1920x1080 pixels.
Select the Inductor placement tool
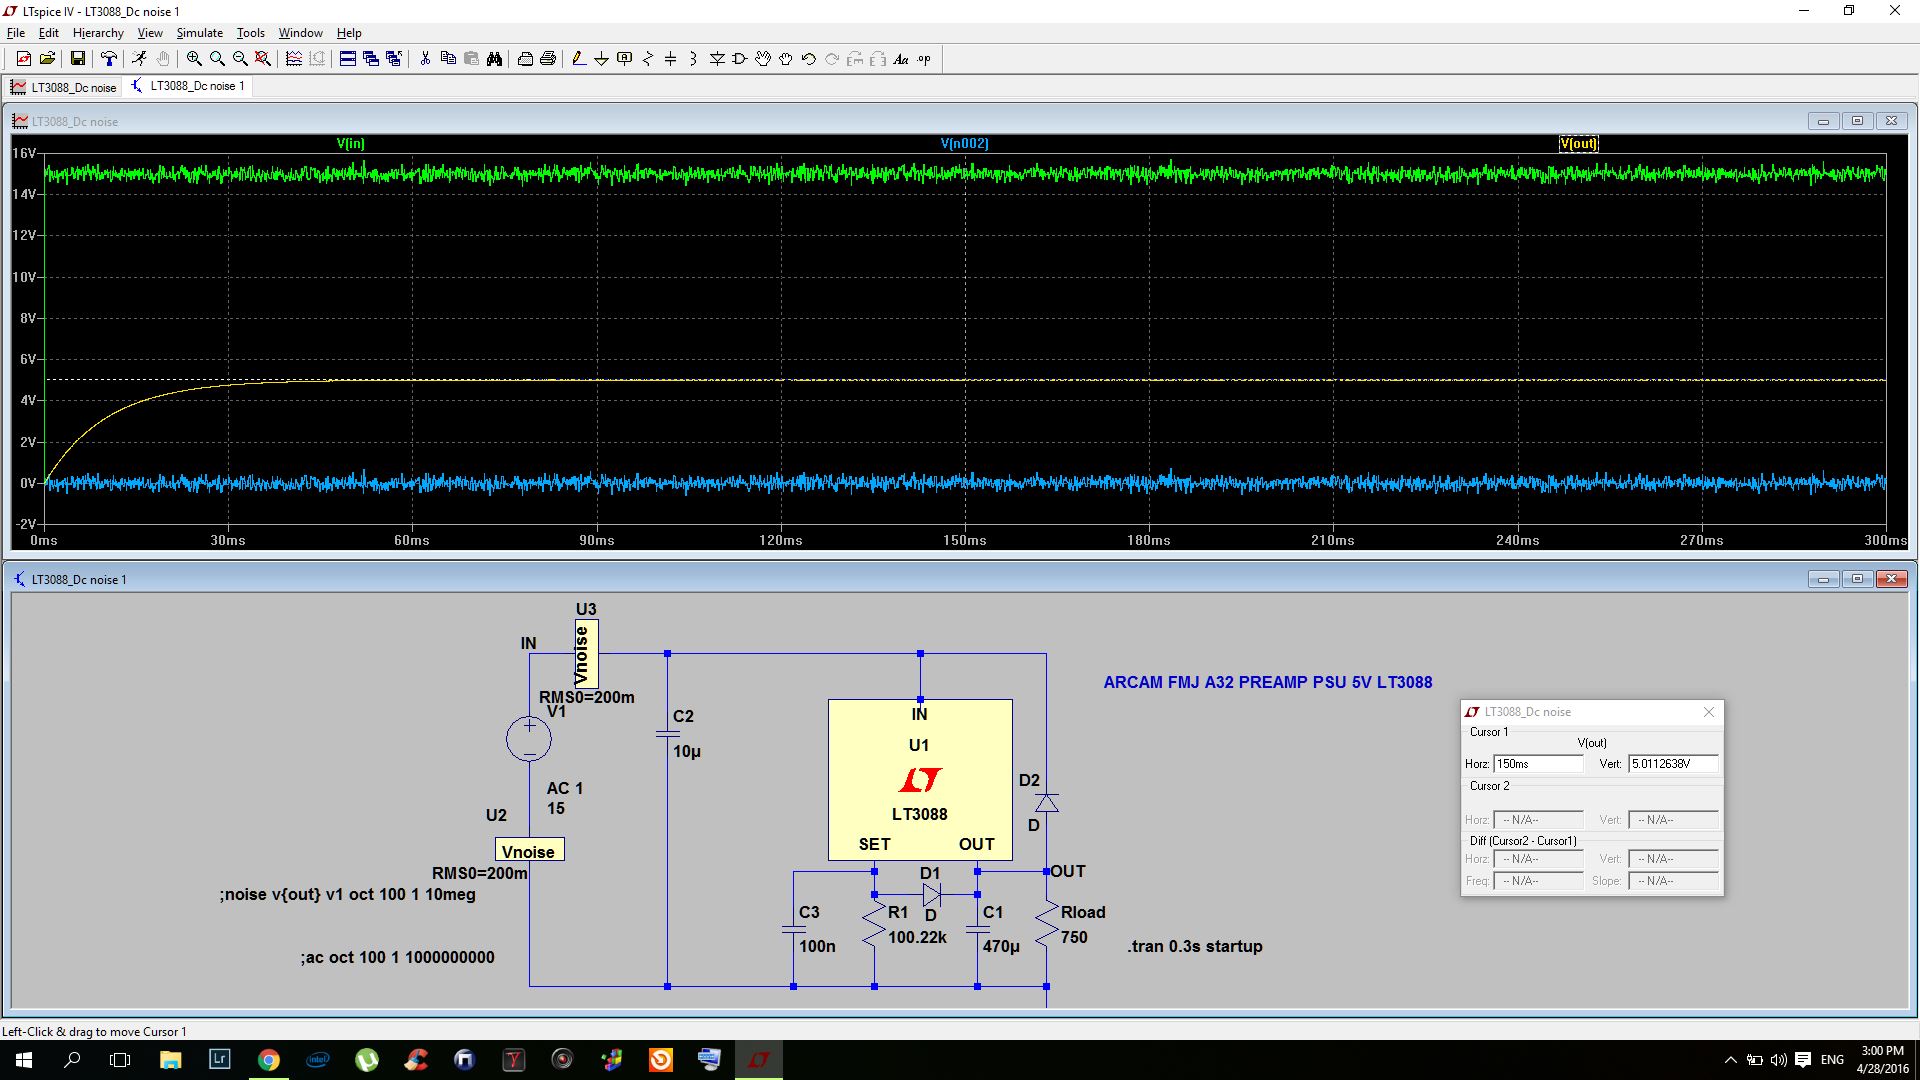click(693, 59)
